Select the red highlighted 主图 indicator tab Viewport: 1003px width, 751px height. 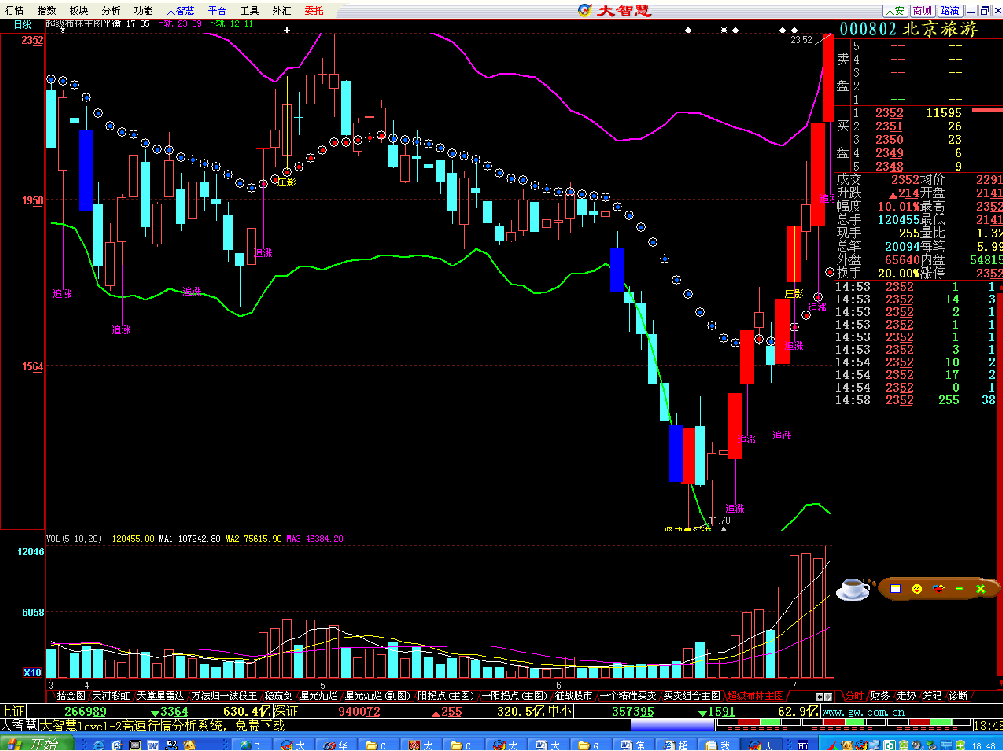pyautogui.click(x=755, y=695)
